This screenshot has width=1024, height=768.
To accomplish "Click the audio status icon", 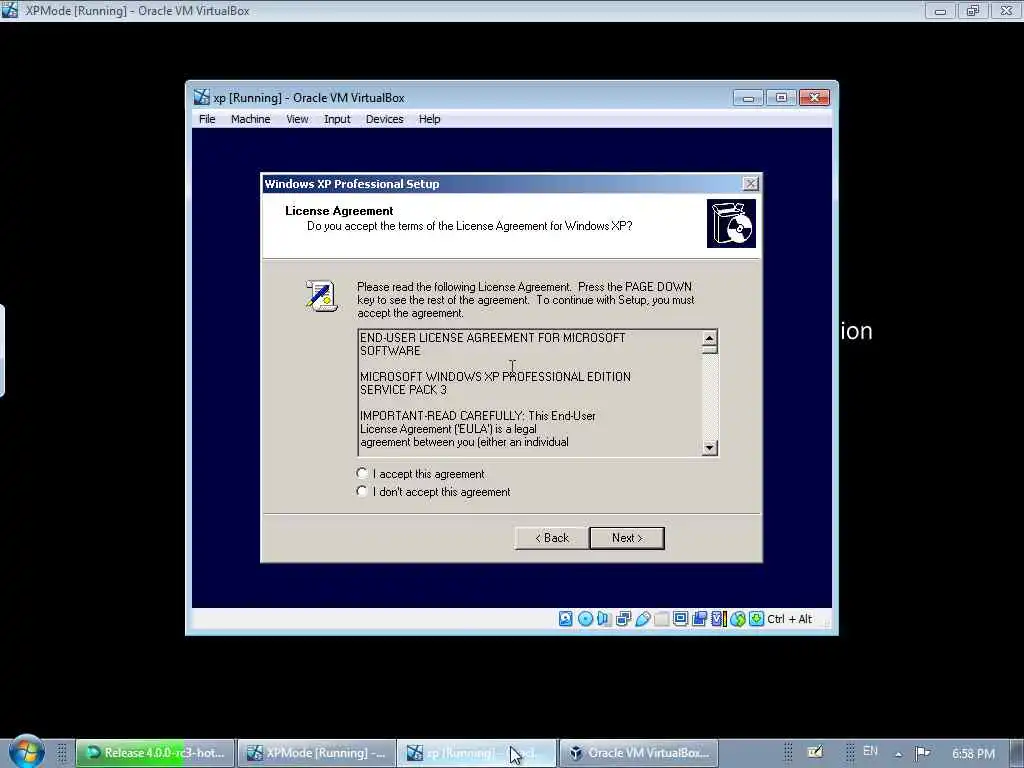I will tap(603, 618).
